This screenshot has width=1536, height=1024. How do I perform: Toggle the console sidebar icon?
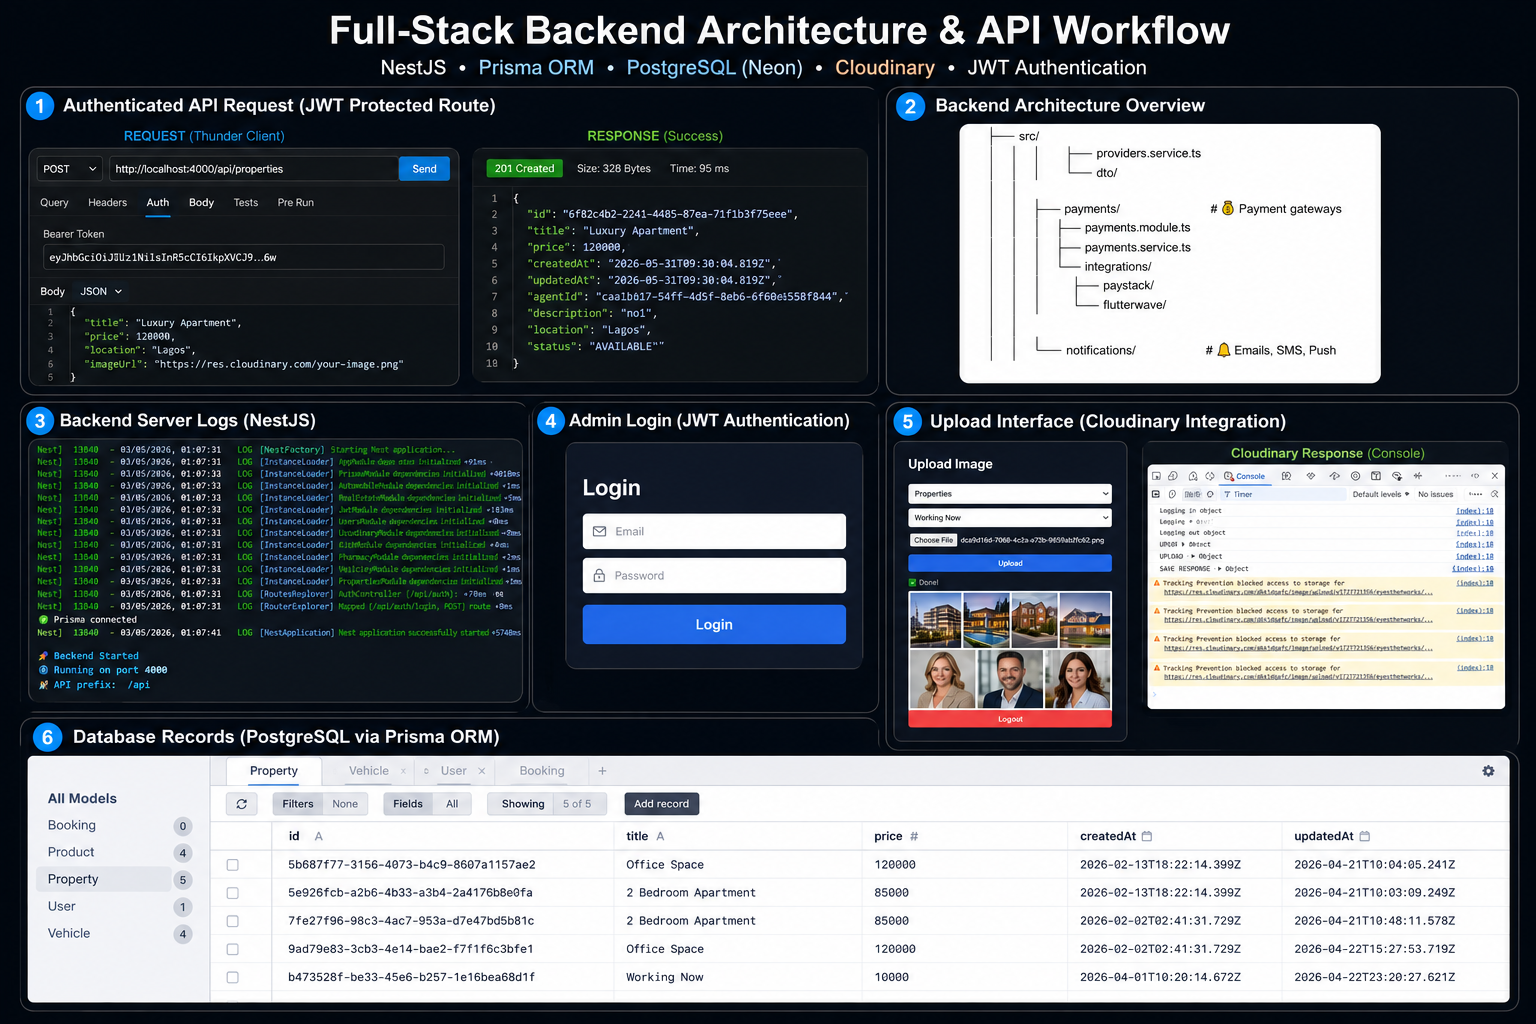coord(1156,494)
